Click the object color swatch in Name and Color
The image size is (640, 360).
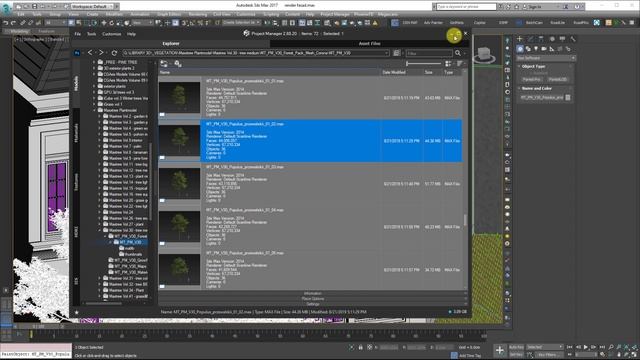click(568, 98)
